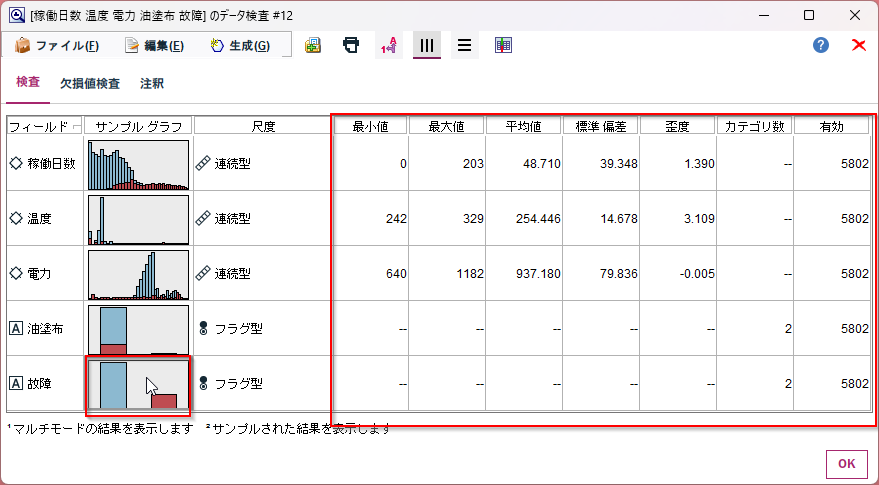The height and width of the screenshot is (485, 879).
Task: Click the ruler icon in 温度 row
Action: click(203, 219)
